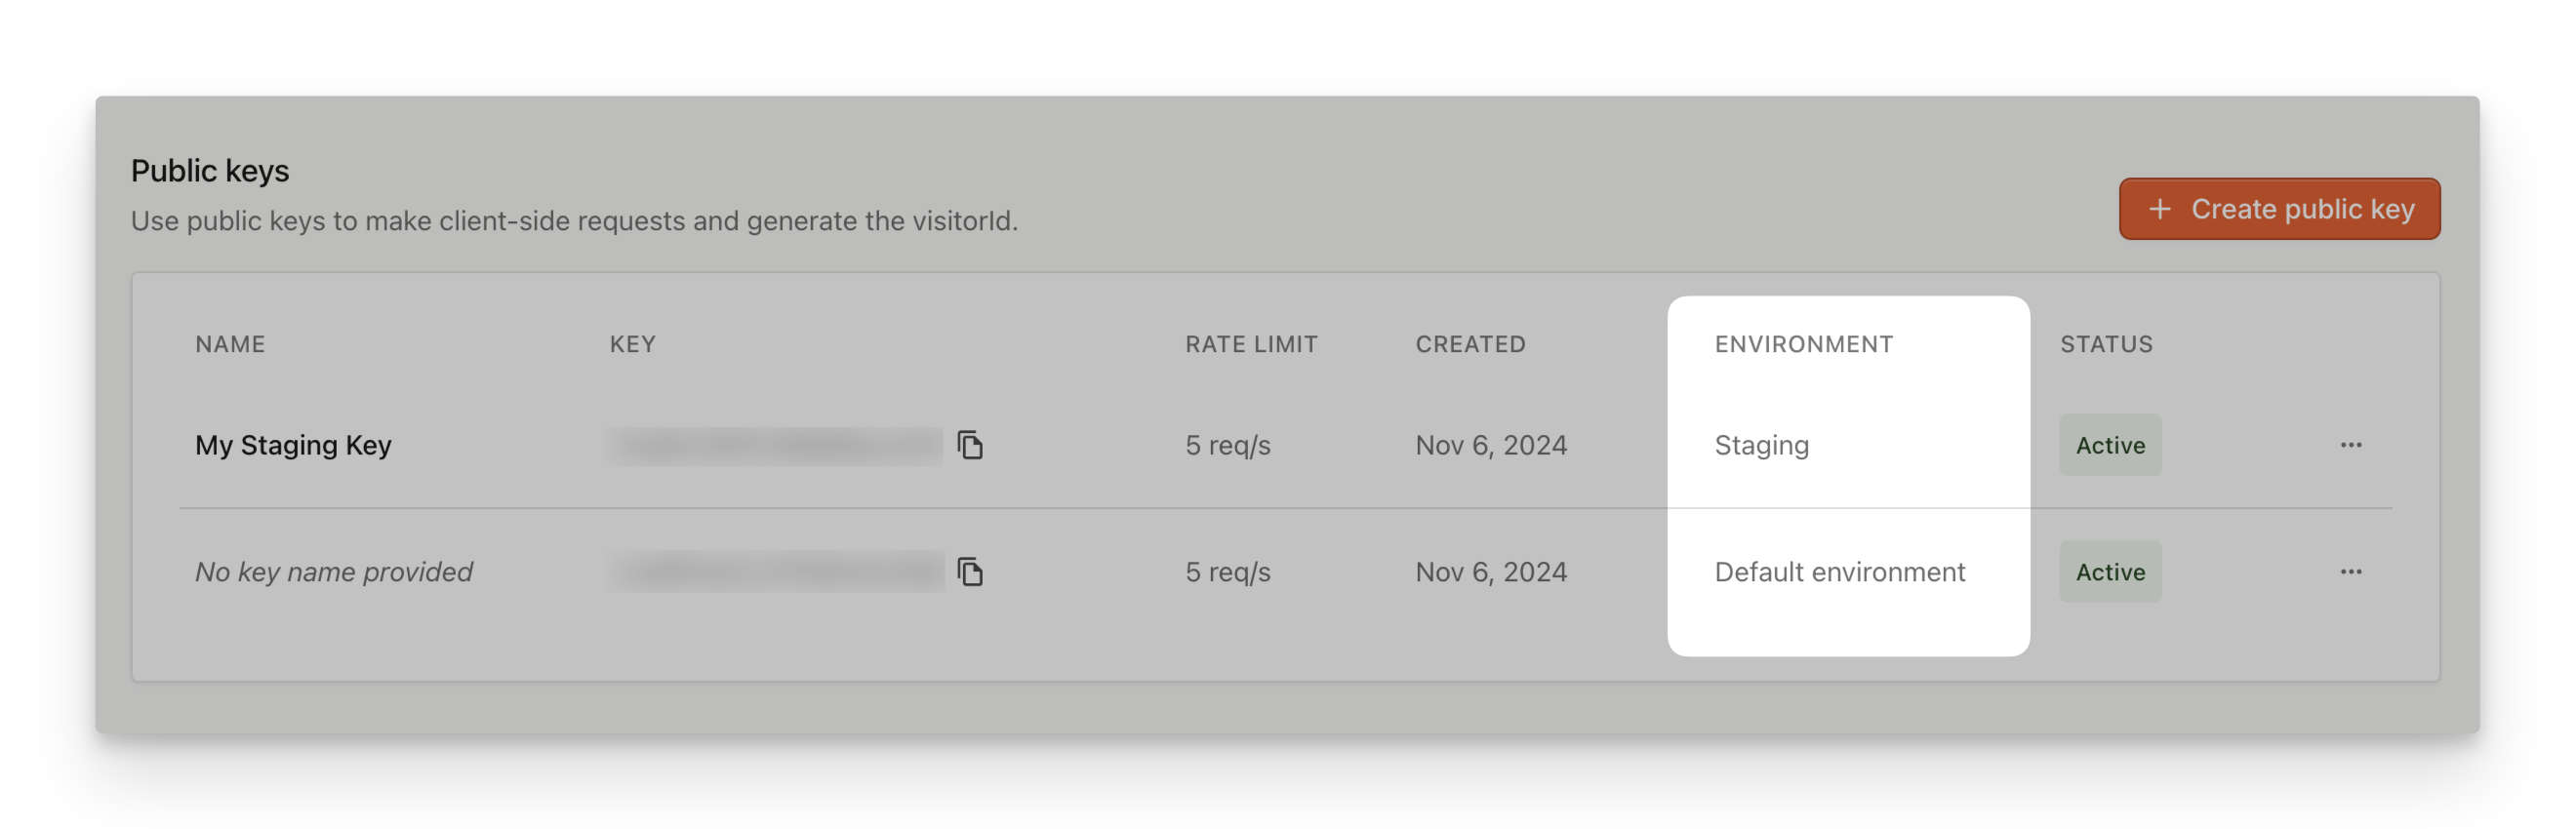Open more options for unnamed key row

coord(2350,572)
